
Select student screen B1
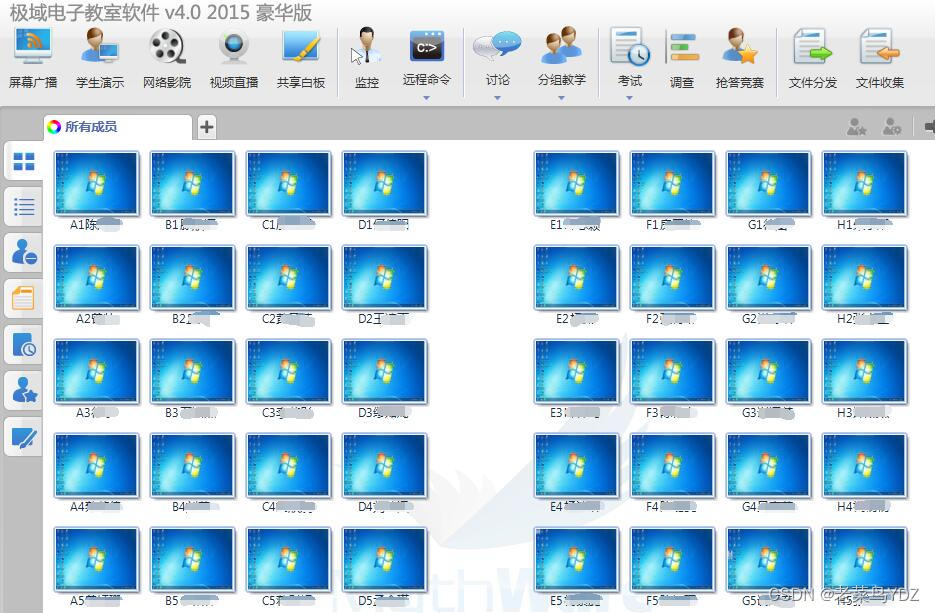(192, 184)
